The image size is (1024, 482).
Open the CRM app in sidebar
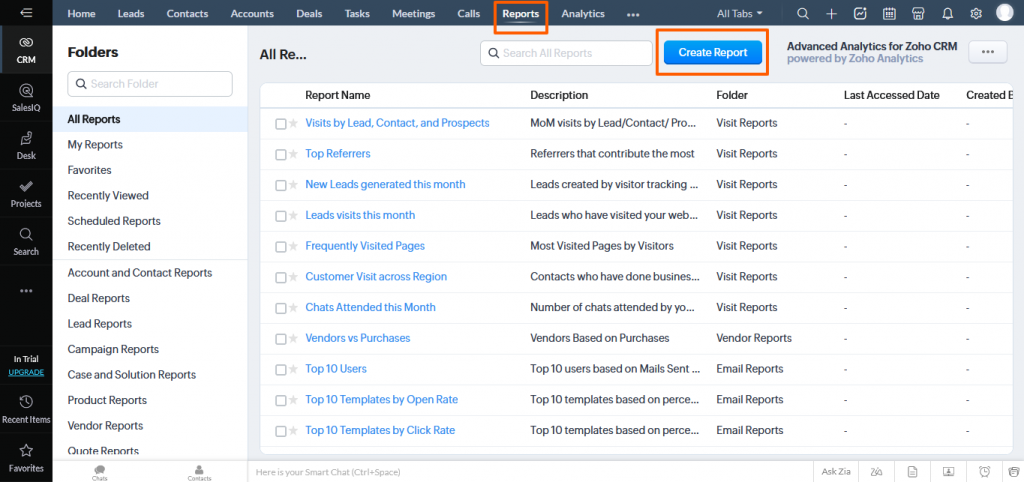point(26,50)
